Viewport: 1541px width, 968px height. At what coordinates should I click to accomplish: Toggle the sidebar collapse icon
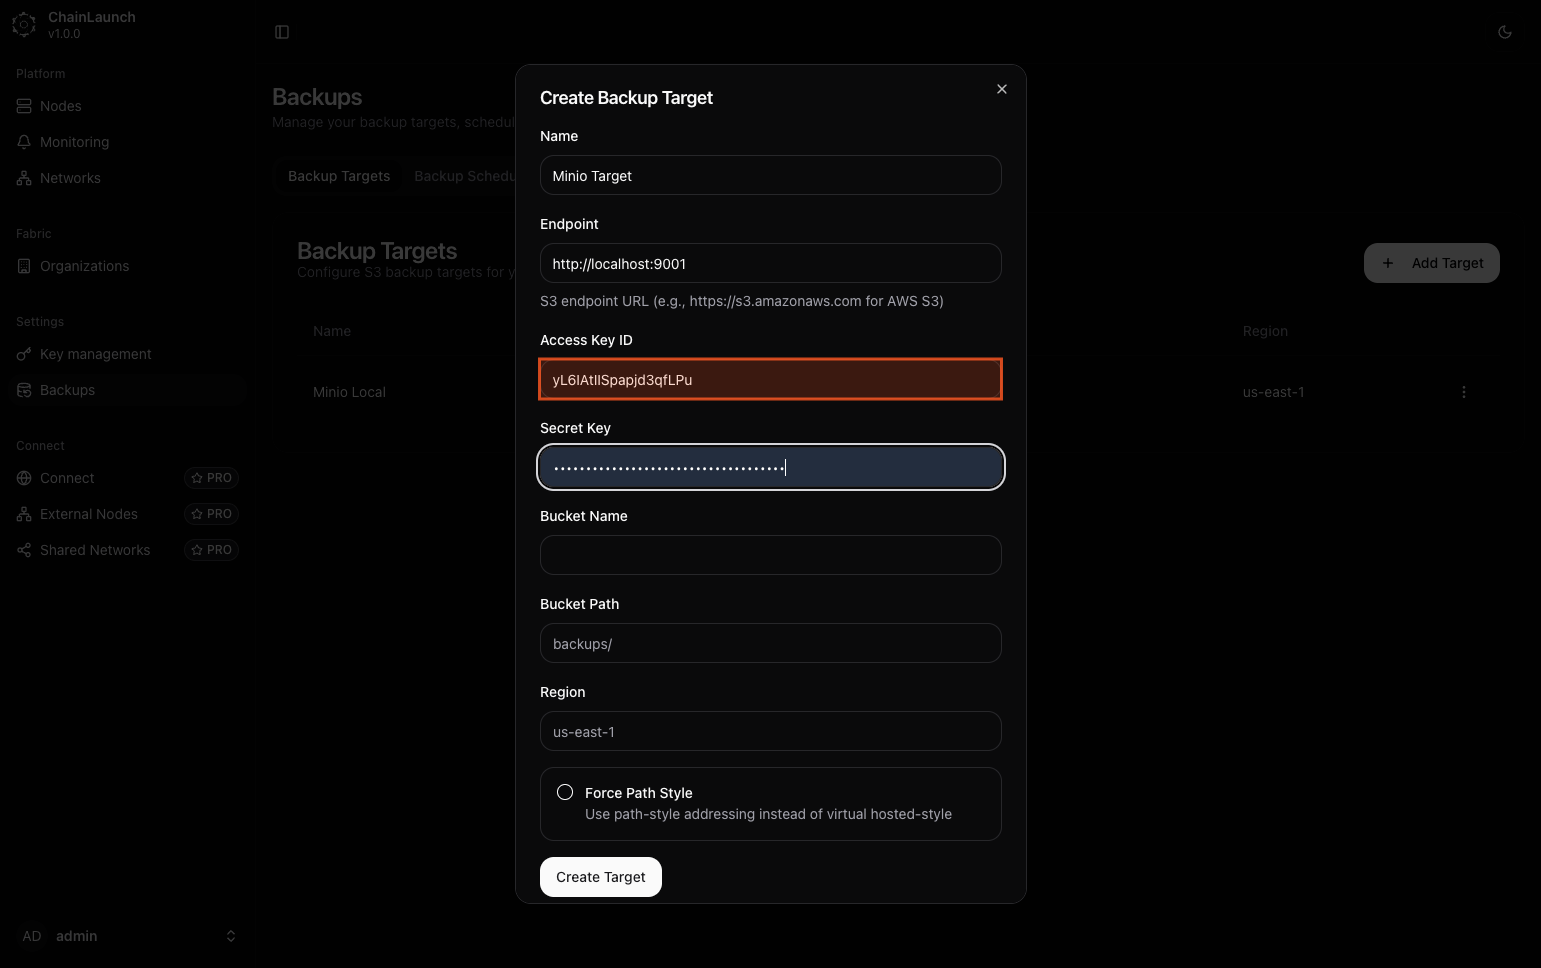pyautogui.click(x=282, y=32)
